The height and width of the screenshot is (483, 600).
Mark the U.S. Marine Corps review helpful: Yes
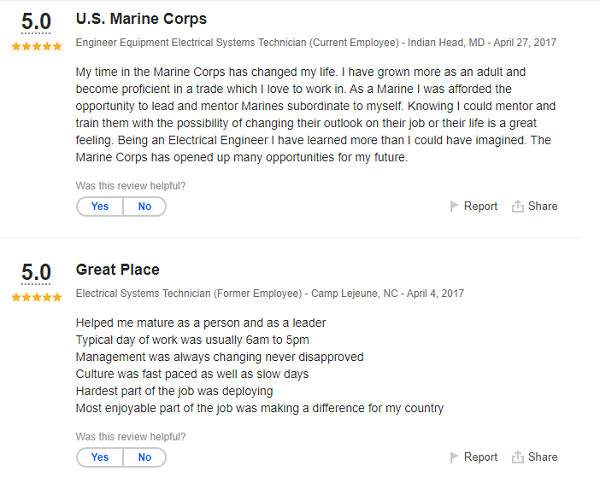pos(100,207)
